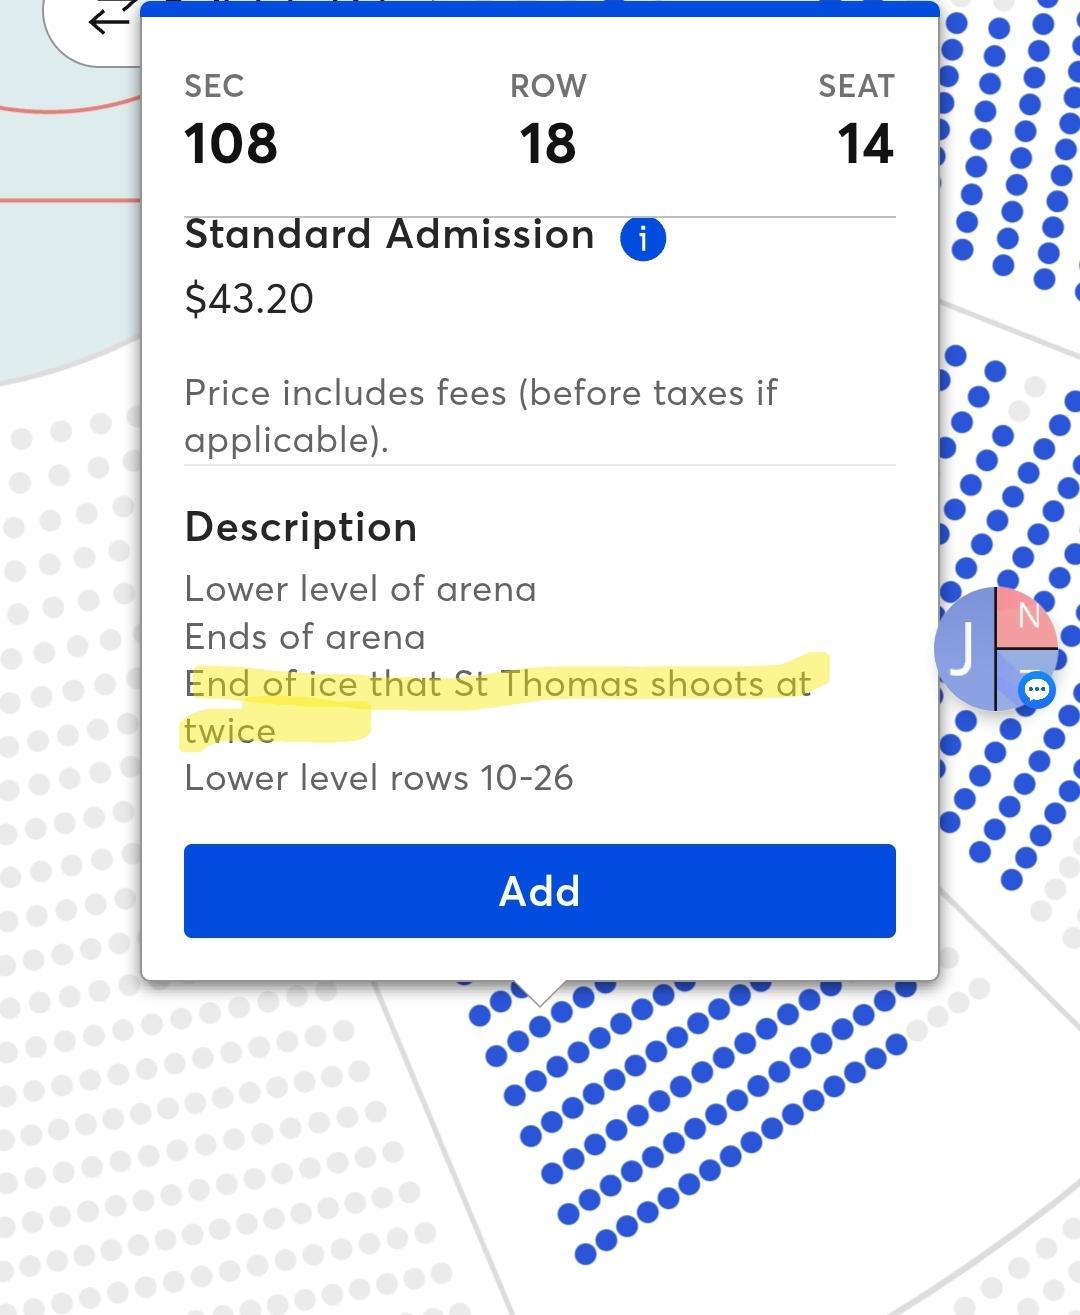Tap the Standard Admission label

[x=390, y=235]
